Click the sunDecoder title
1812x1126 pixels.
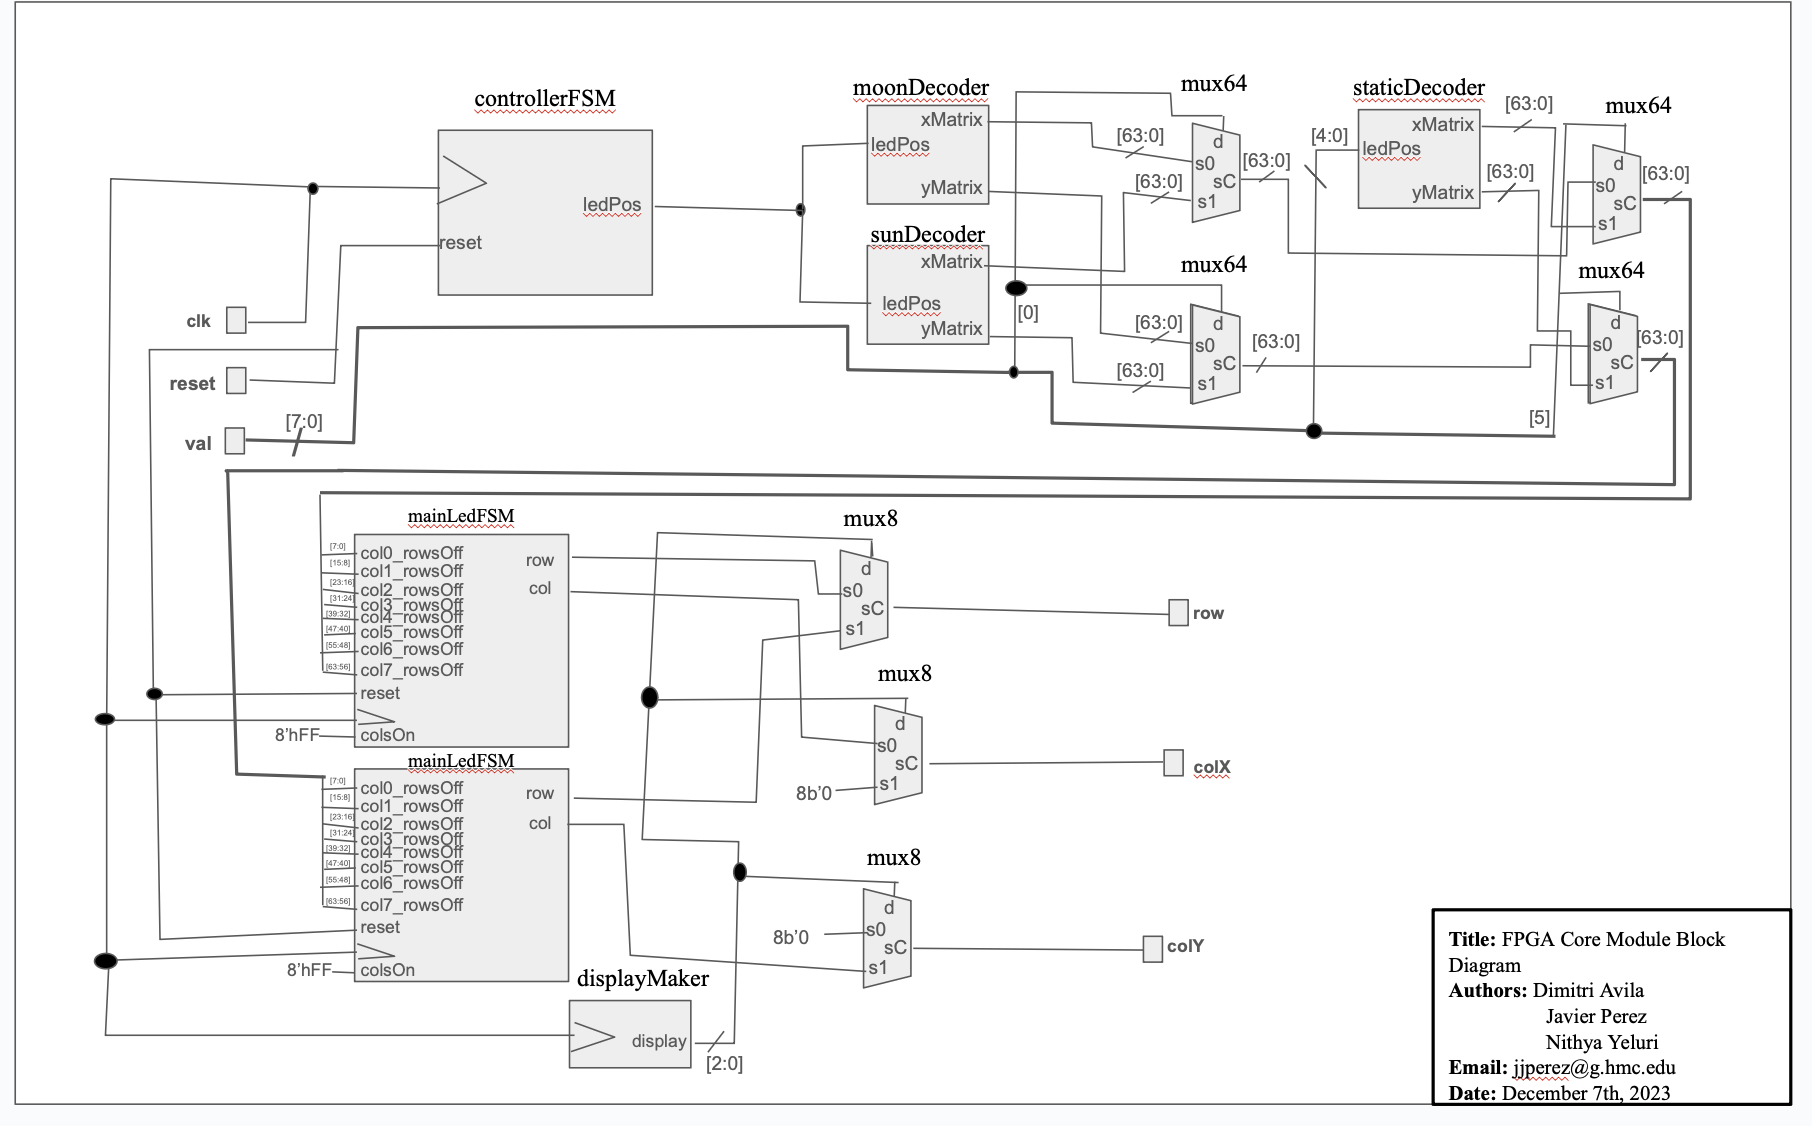point(927,235)
